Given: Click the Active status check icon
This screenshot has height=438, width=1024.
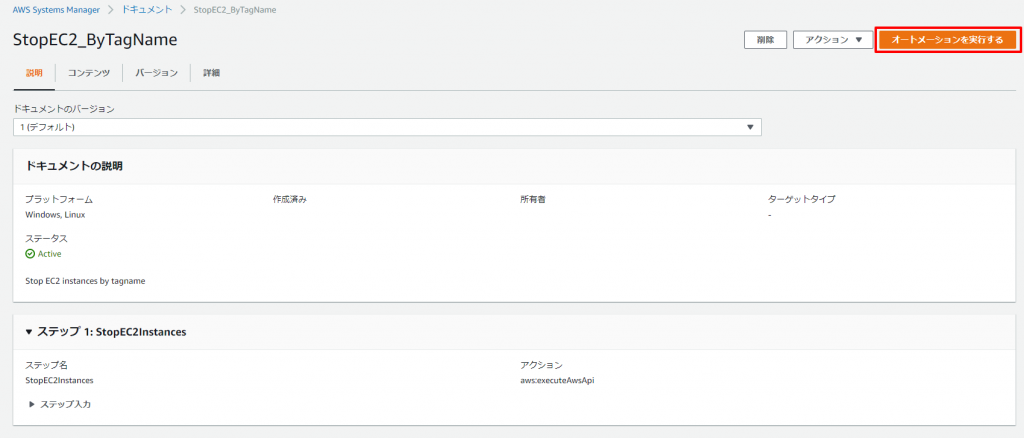Looking at the screenshot, I should click(30, 254).
